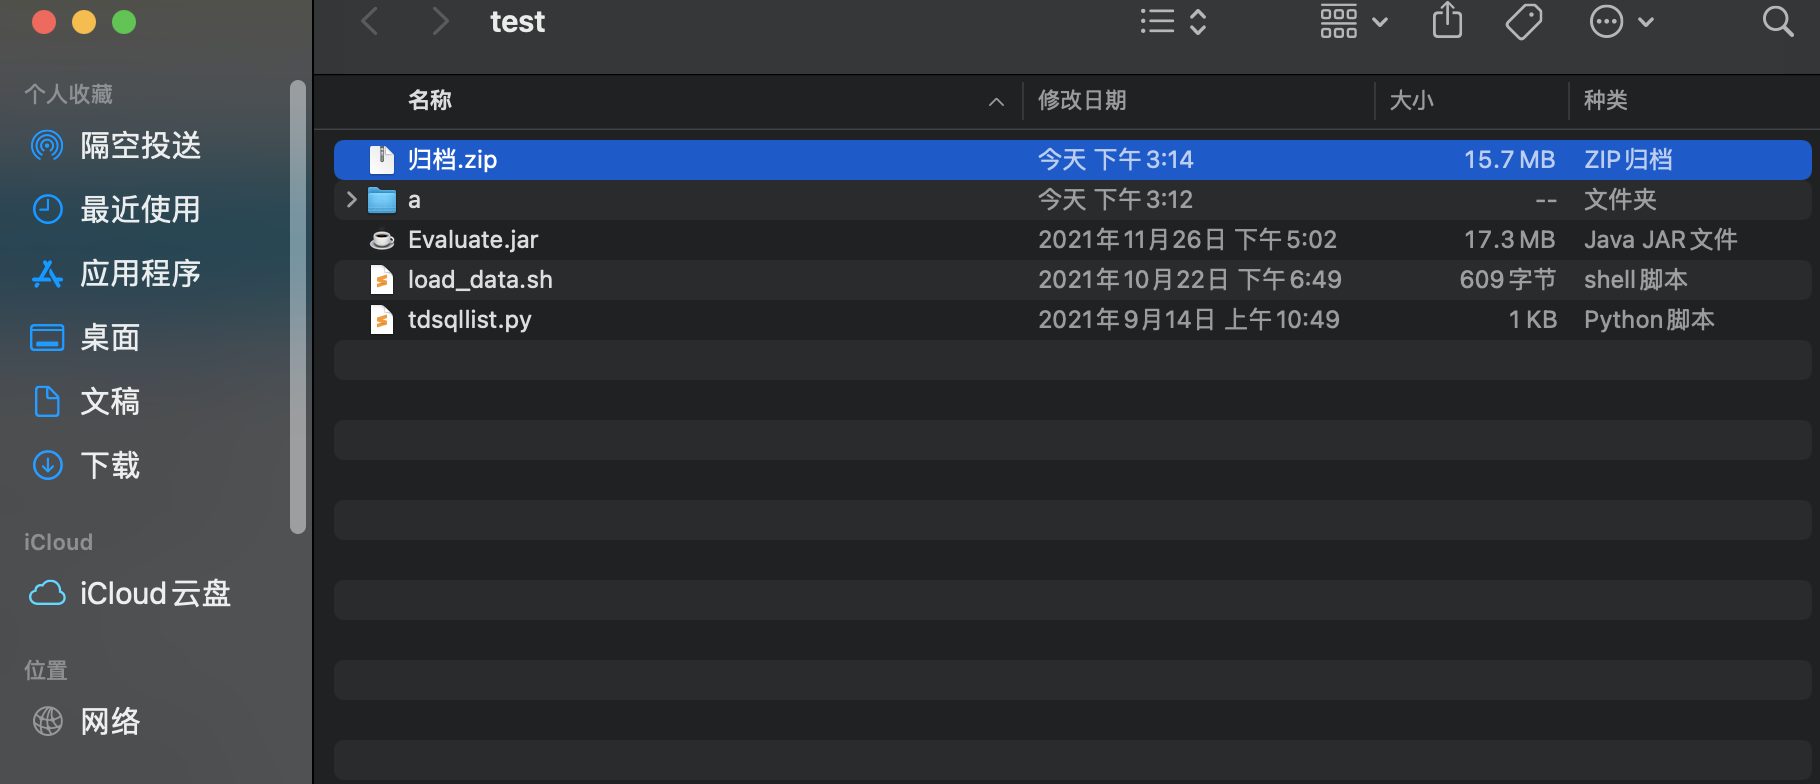This screenshot has width=1820, height=784.
Task: Sort by 名称 column header
Action: click(430, 100)
